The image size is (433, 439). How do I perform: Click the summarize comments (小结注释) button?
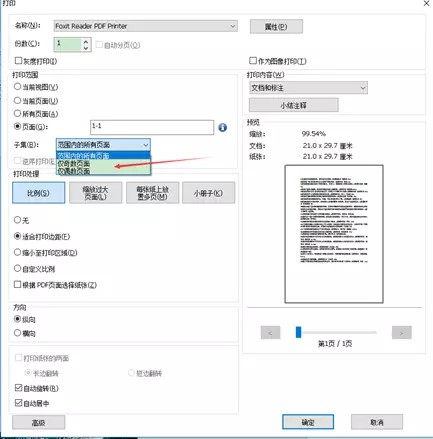(x=294, y=105)
